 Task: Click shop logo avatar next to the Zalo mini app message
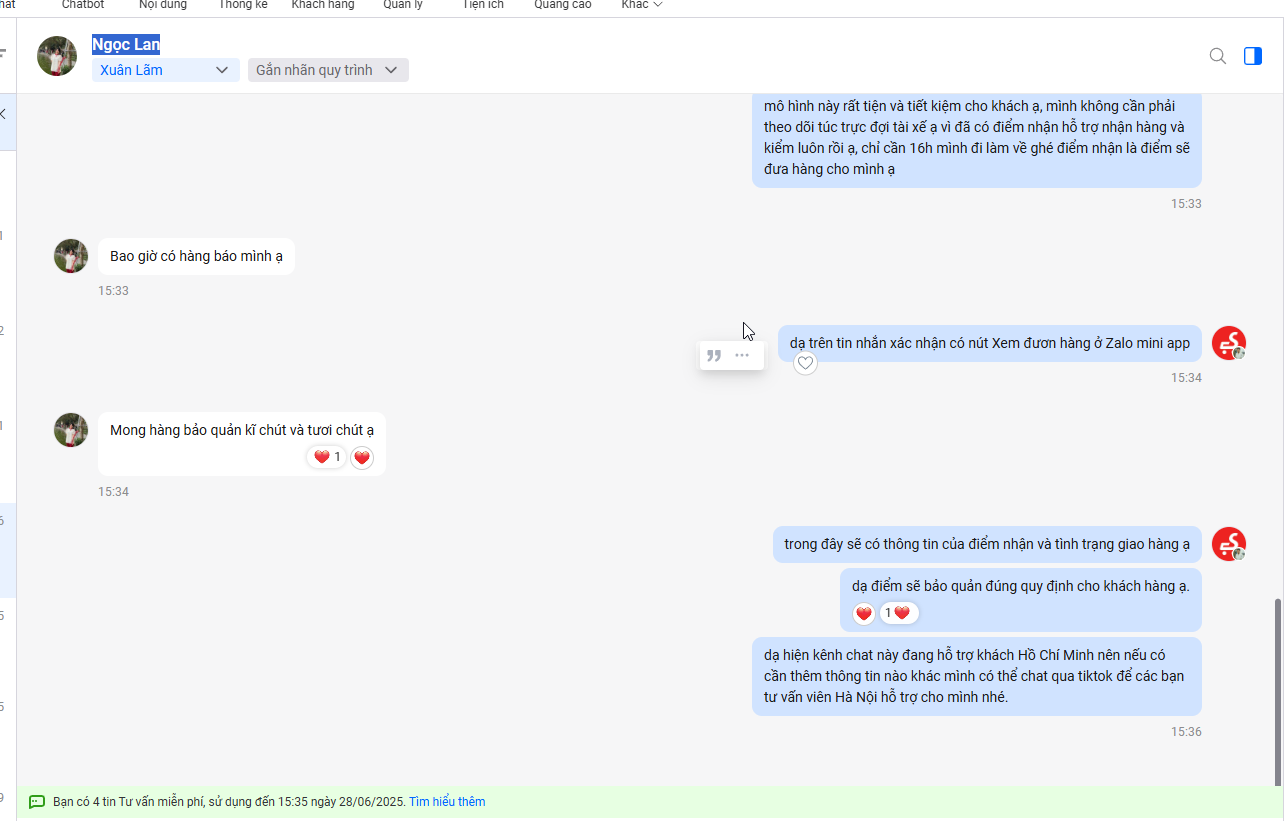[1229, 343]
